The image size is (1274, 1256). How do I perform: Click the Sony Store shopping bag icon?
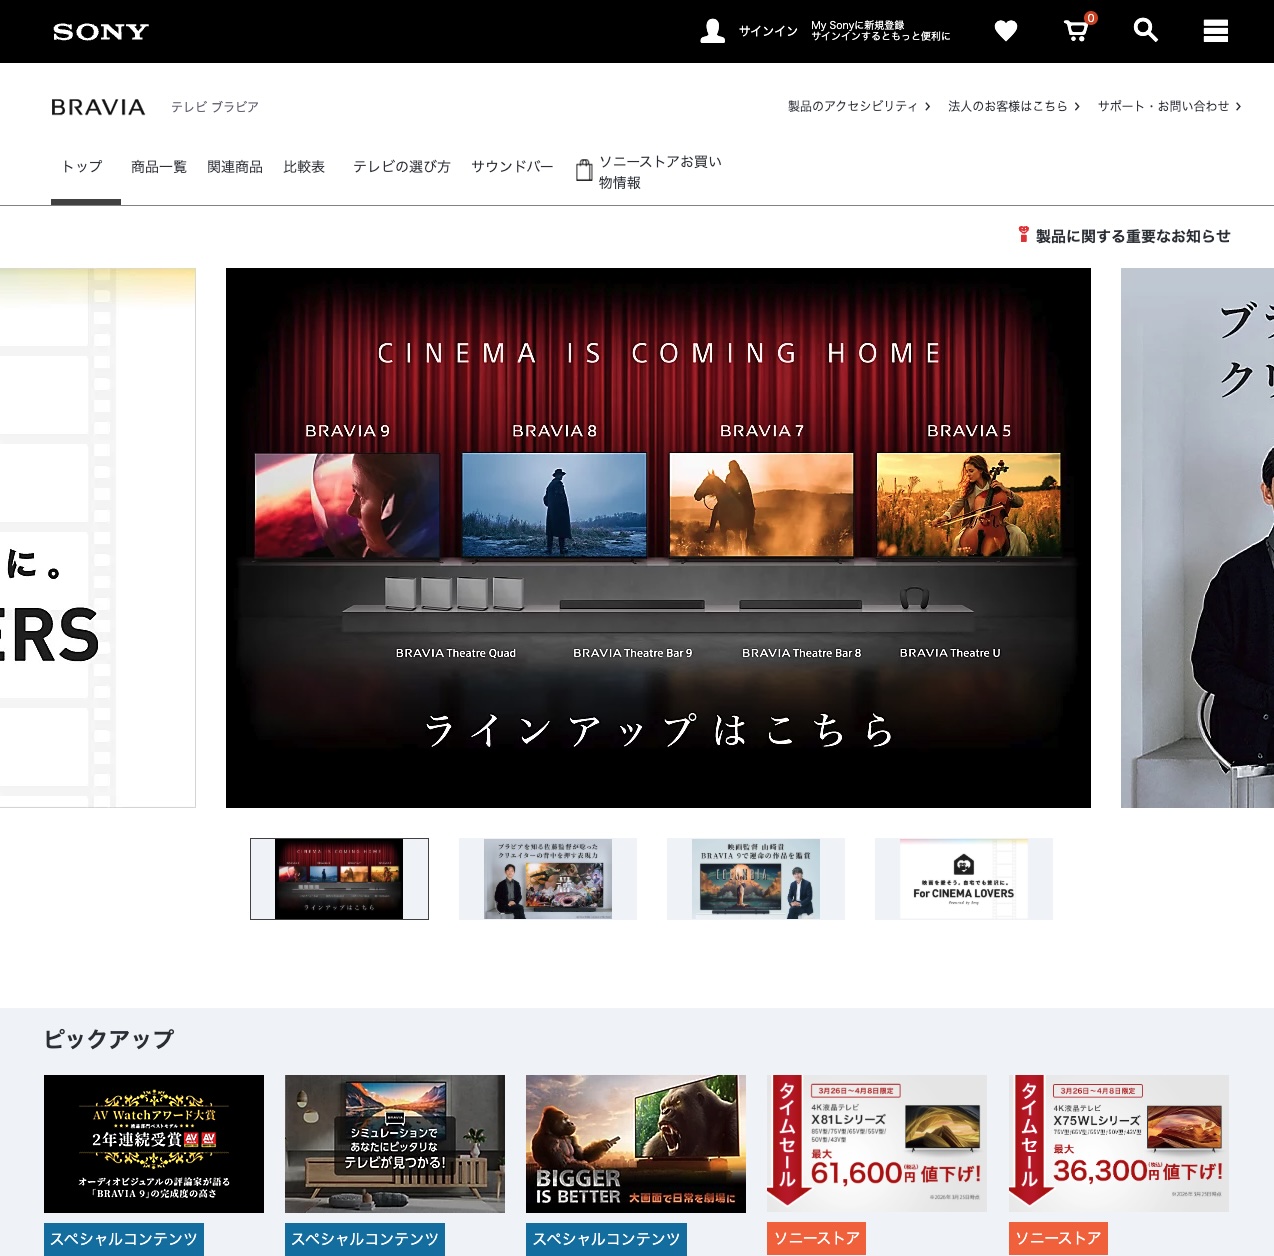pyautogui.click(x=584, y=171)
